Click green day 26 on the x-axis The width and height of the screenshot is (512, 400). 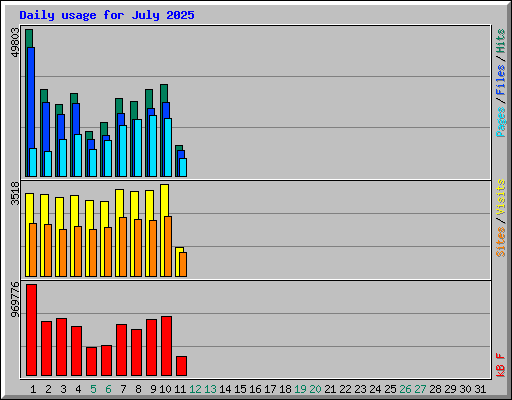click(x=405, y=389)
